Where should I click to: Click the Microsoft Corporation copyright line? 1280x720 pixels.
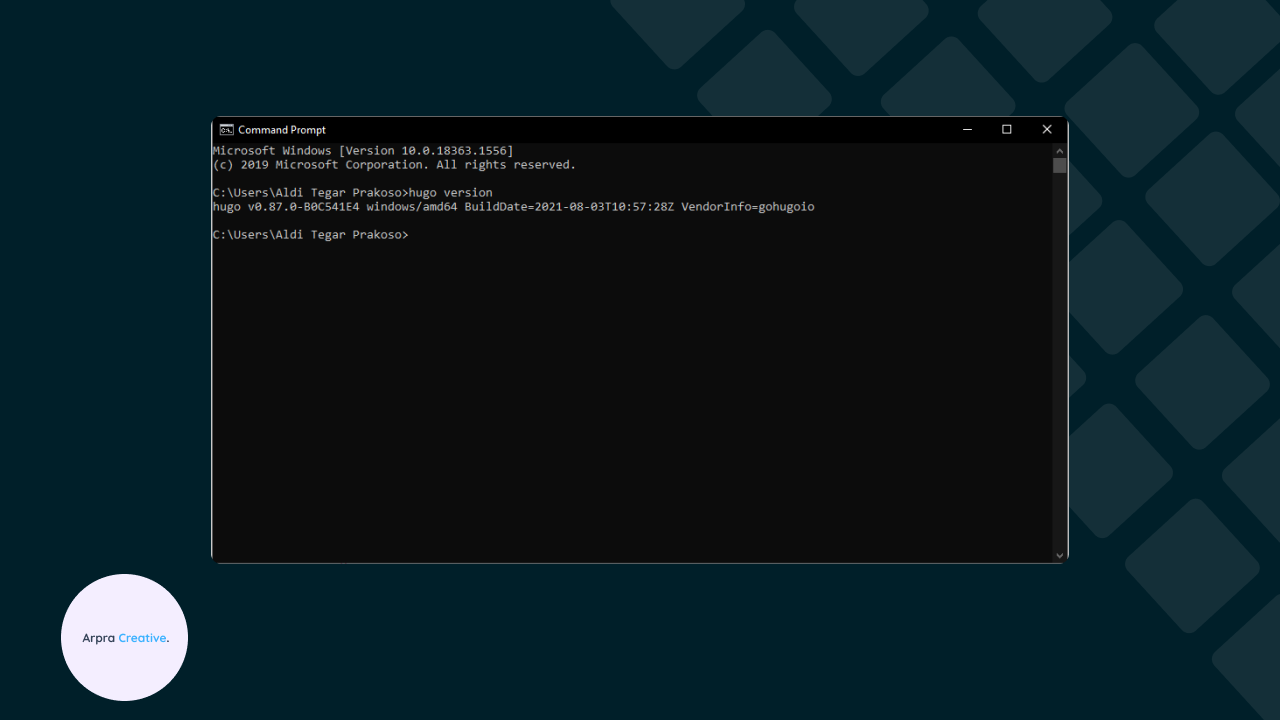[x=394, y=165]
